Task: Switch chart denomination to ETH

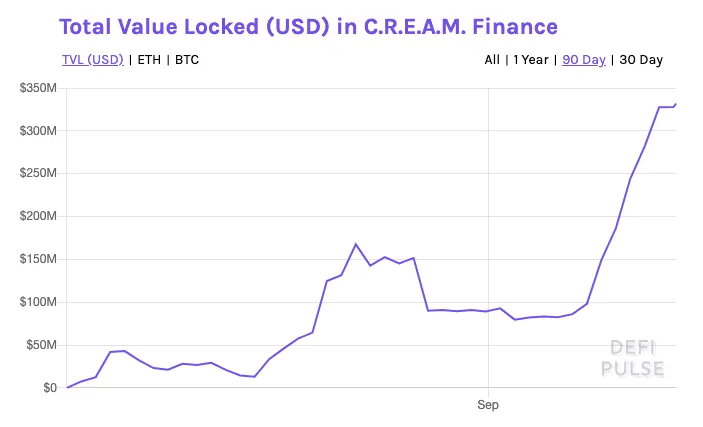Action: click(x=149, y=60)
